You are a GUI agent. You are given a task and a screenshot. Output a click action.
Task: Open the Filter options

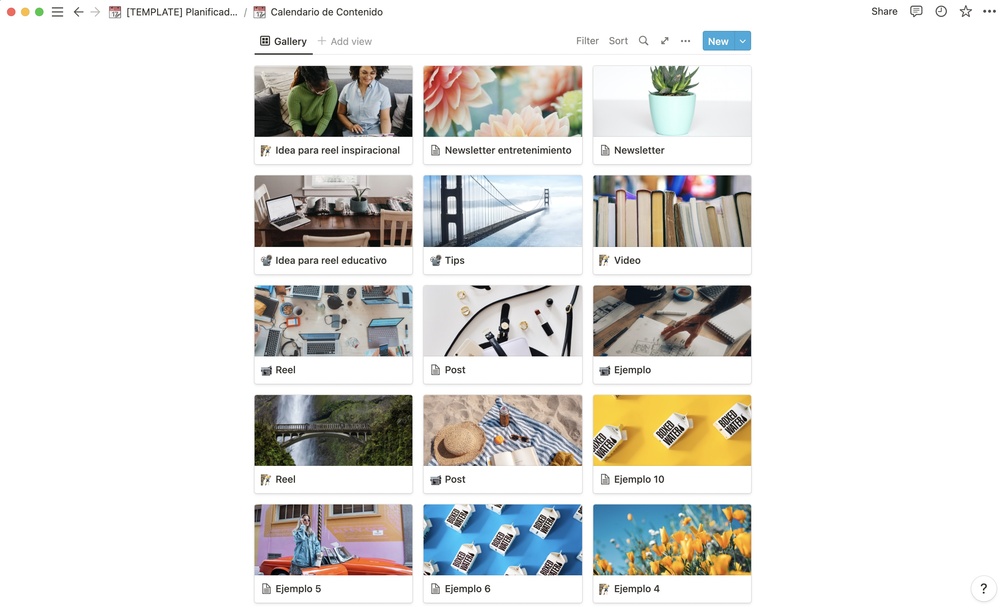click(x=587, y=40)
